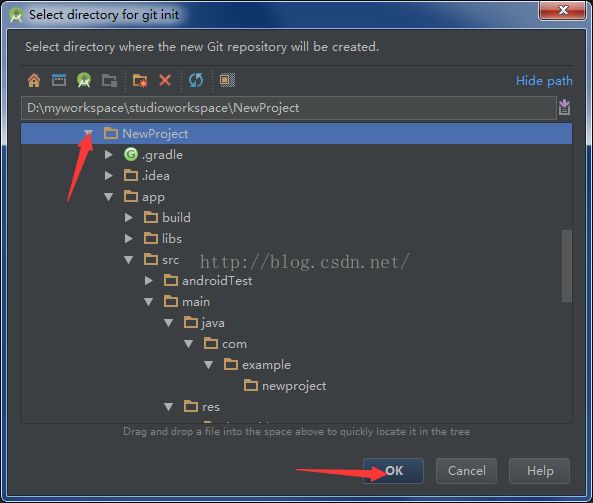Collapse the java folder
Image resolution: width=593 pixels, height=503 pixels.
169,323
